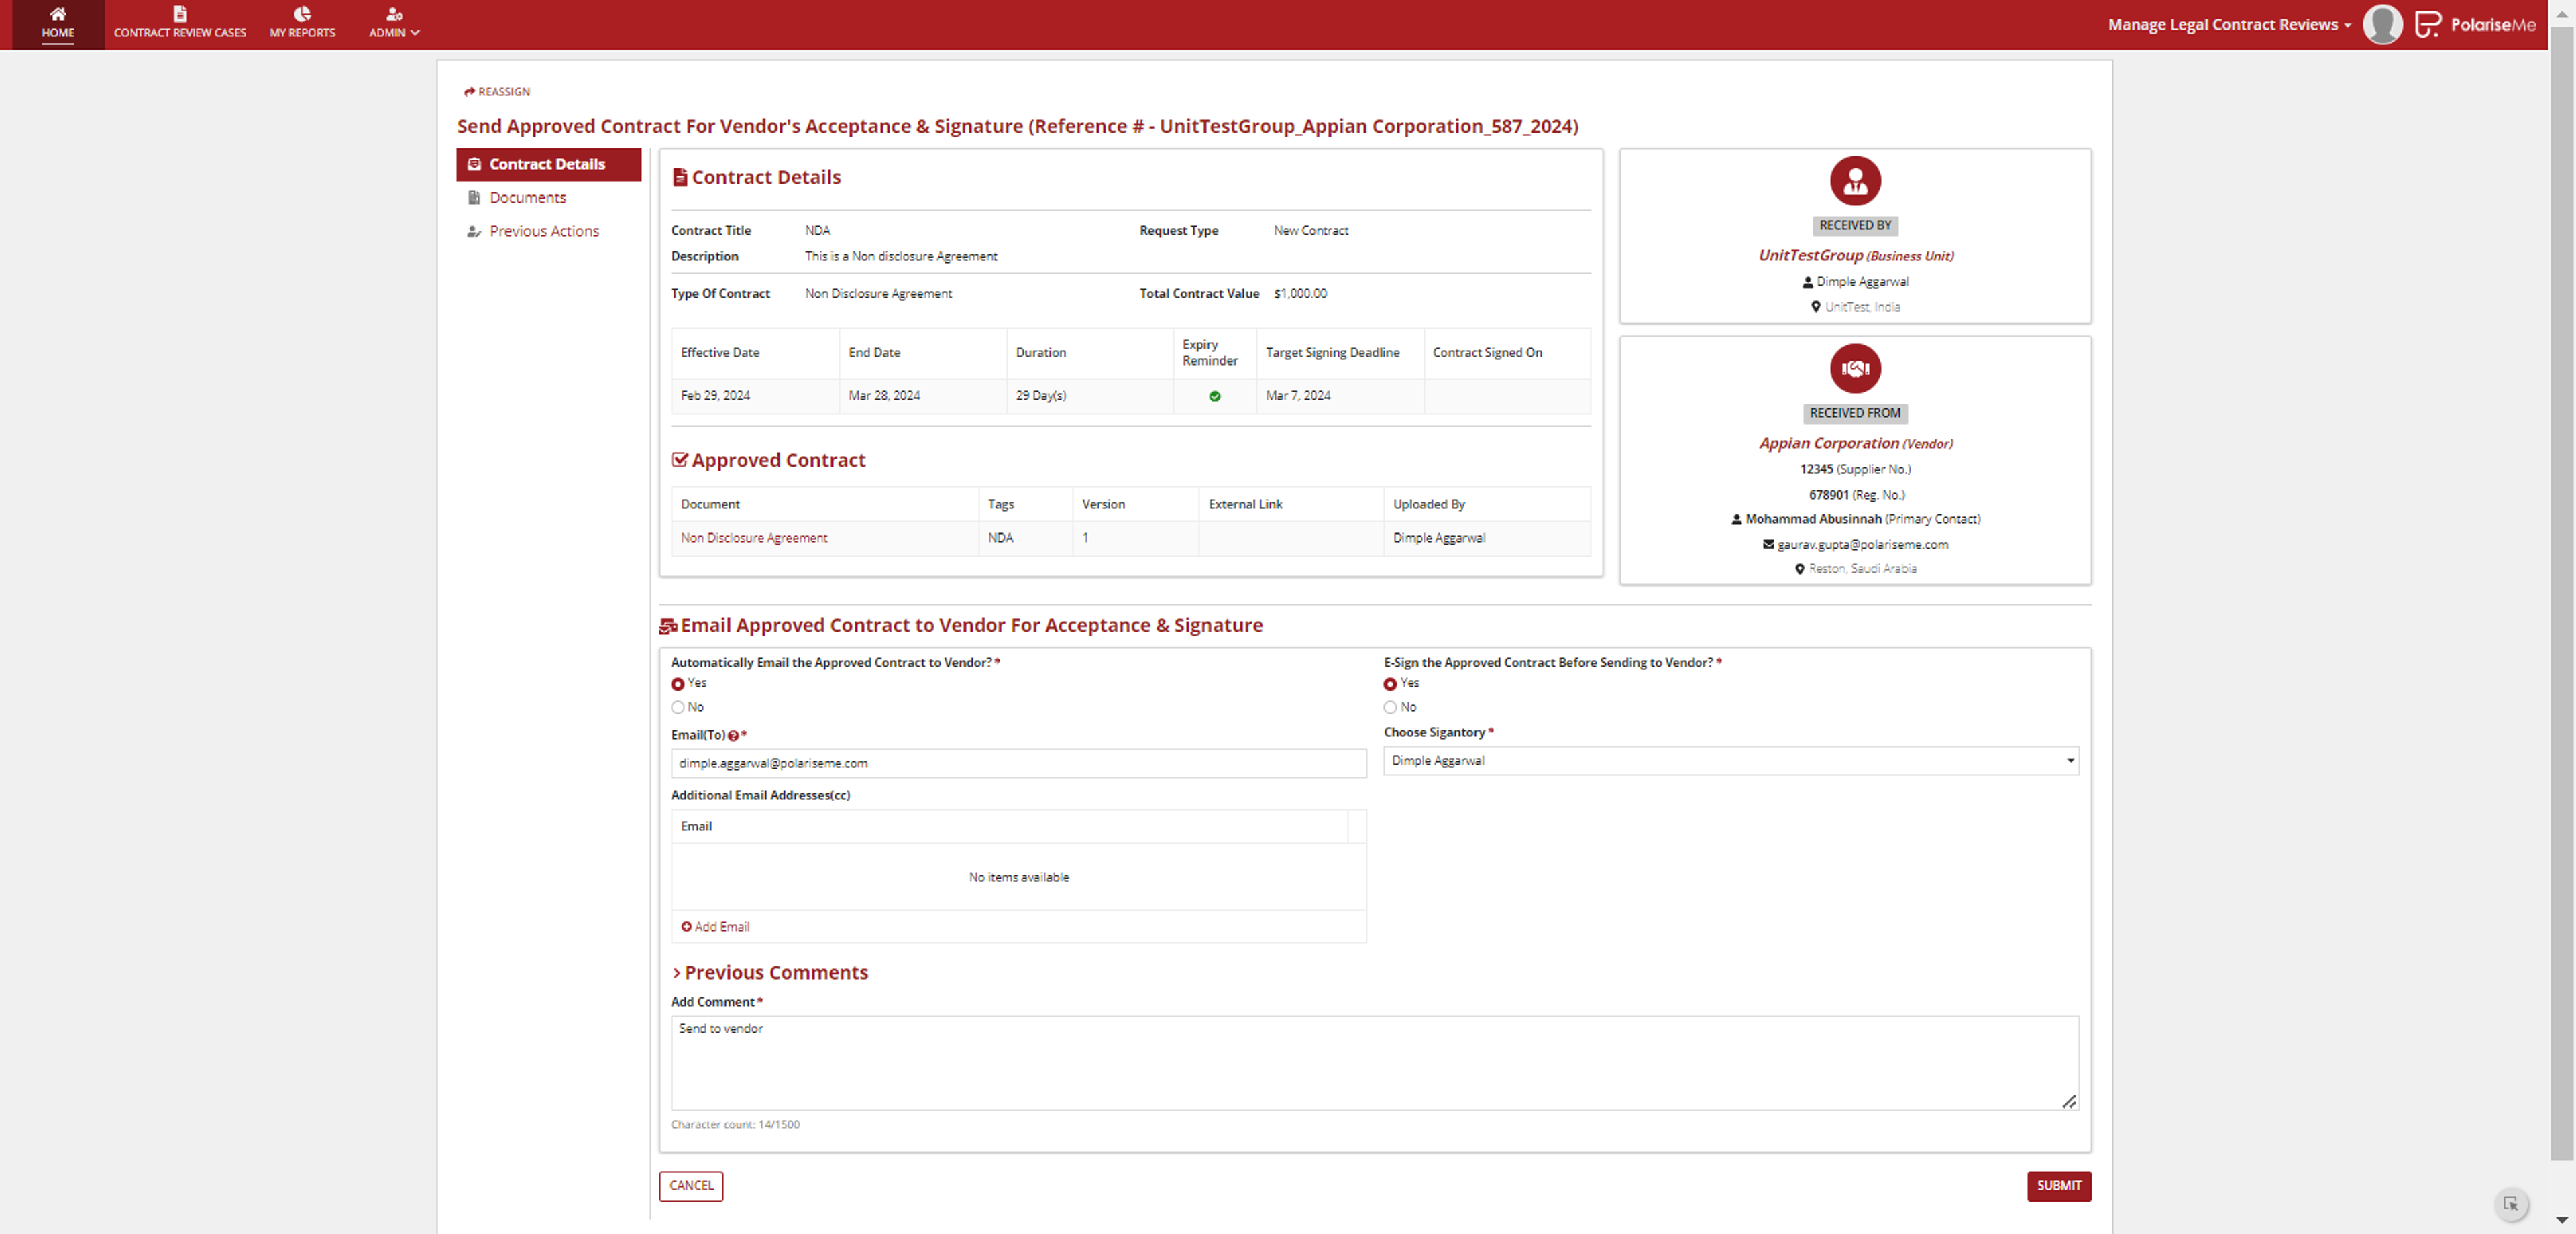This screenshot has height=1234, width=2576.
Task: Click the Email Approved Contract section icon
Action: click(668, 627)
